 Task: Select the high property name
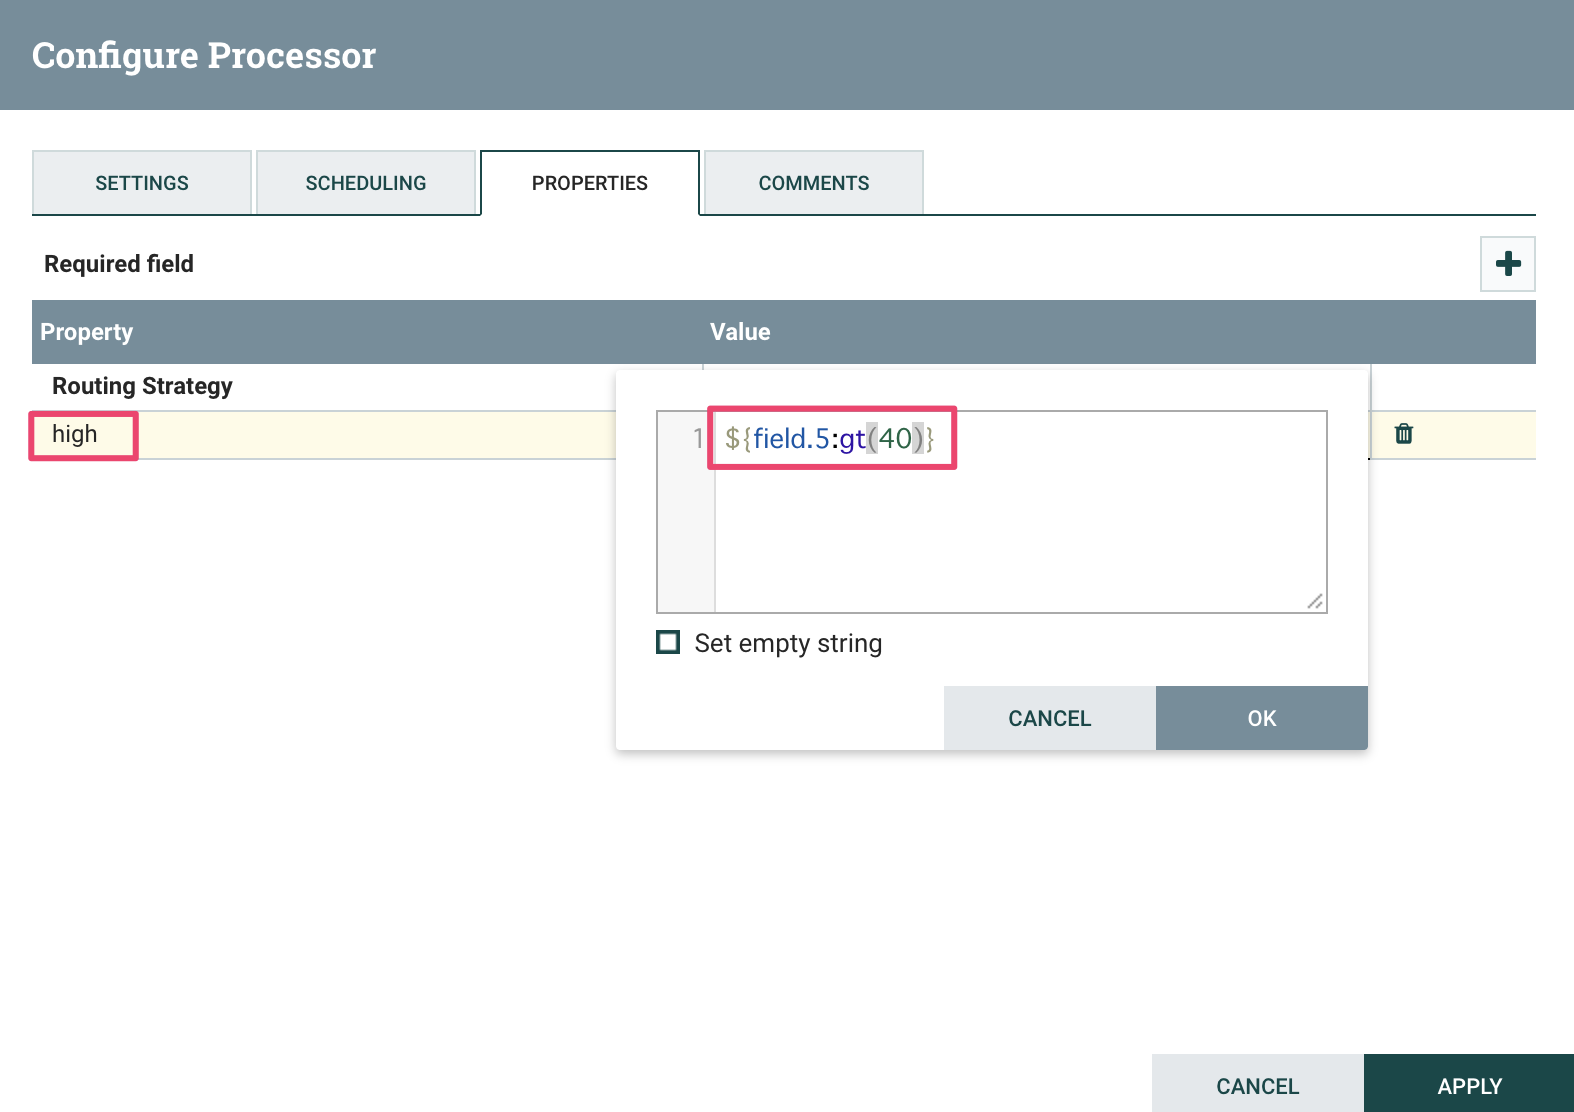pos(75,434)
